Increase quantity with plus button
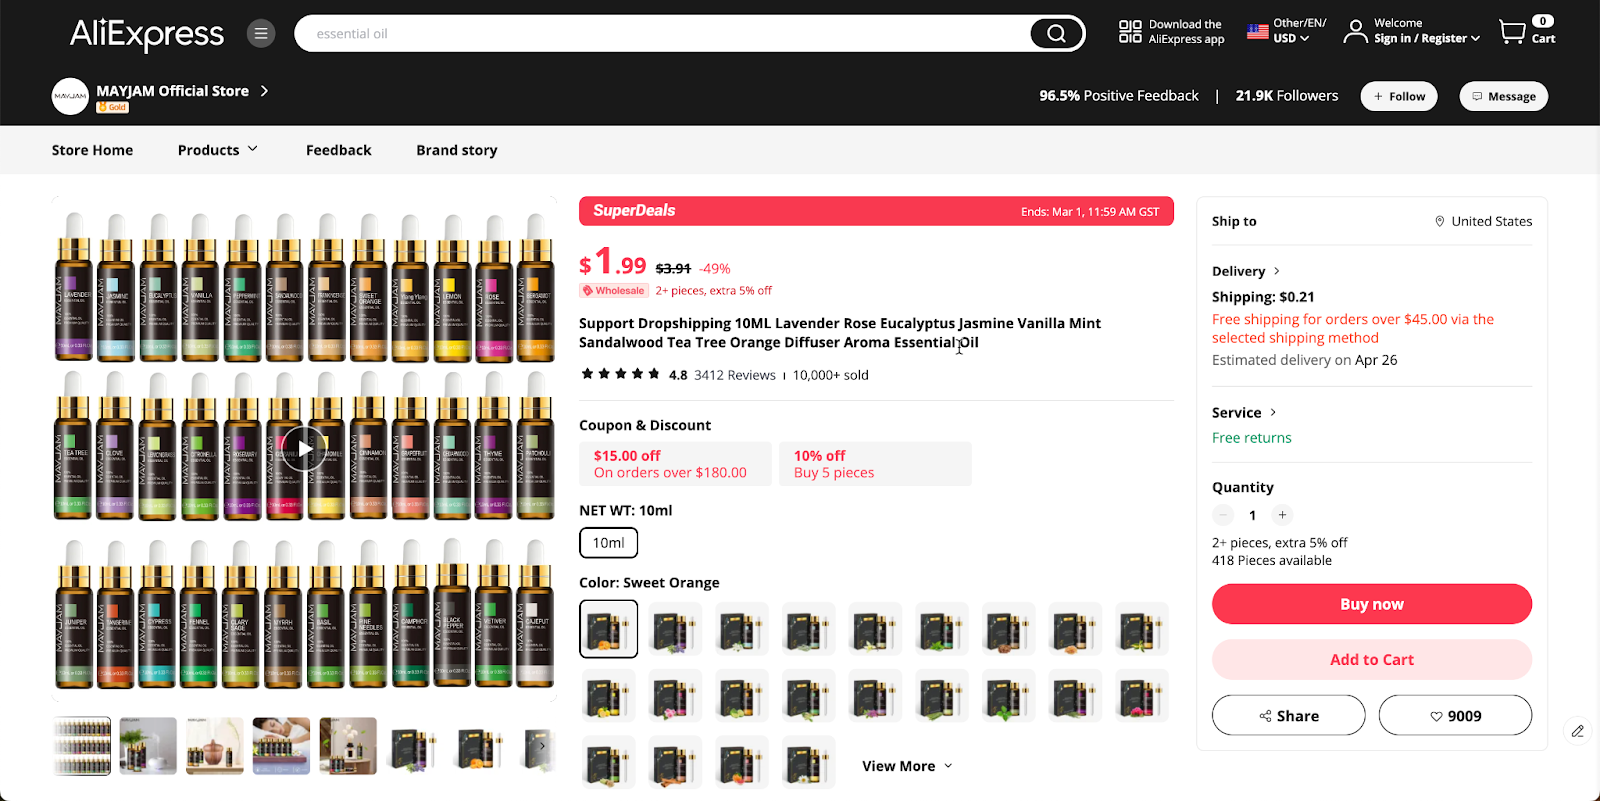The width and height of the screenshot is (1600, 801). point(1282,515)
